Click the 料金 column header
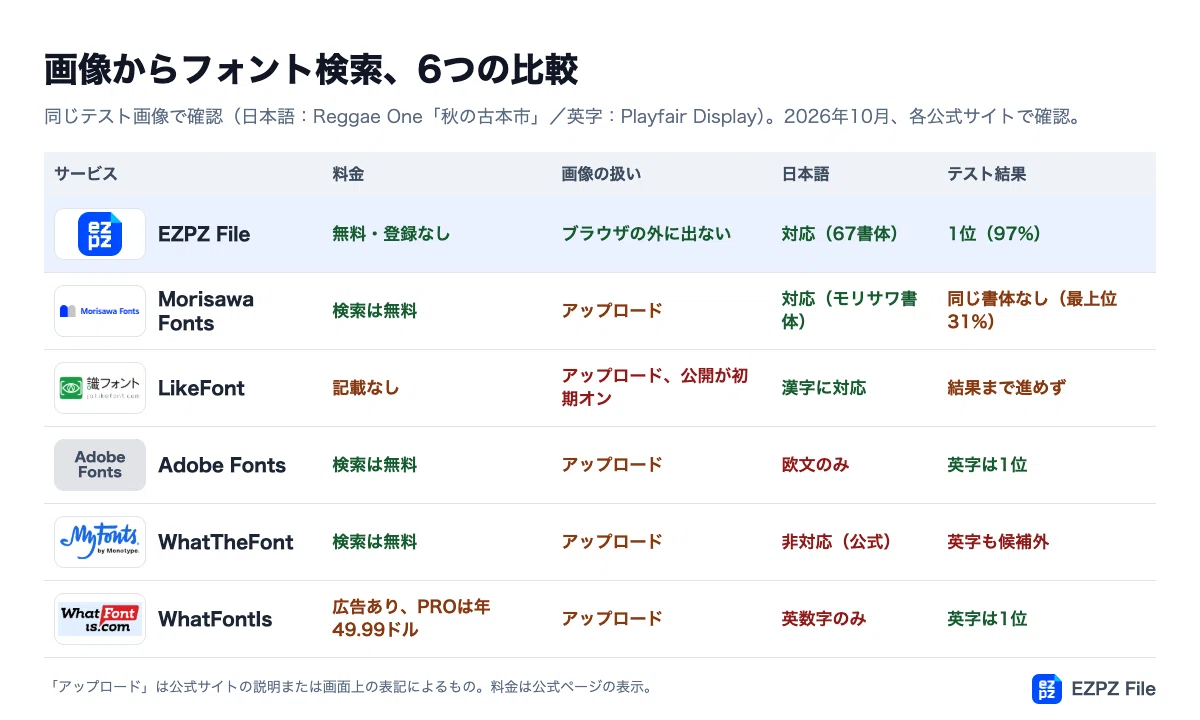The height and width of the screenshot is (720, 1200). coord(348,174)
